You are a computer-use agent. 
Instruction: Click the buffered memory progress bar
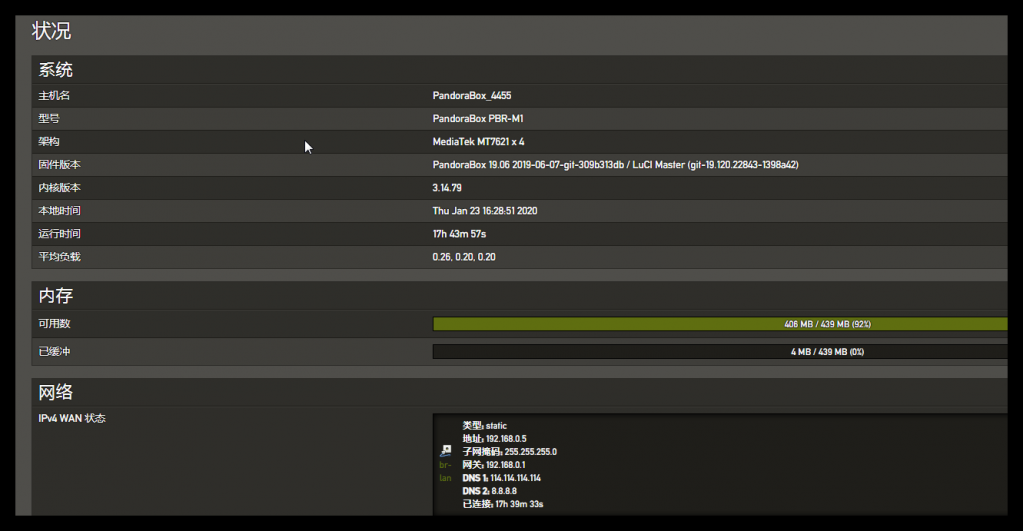click(x=720, y=352)
